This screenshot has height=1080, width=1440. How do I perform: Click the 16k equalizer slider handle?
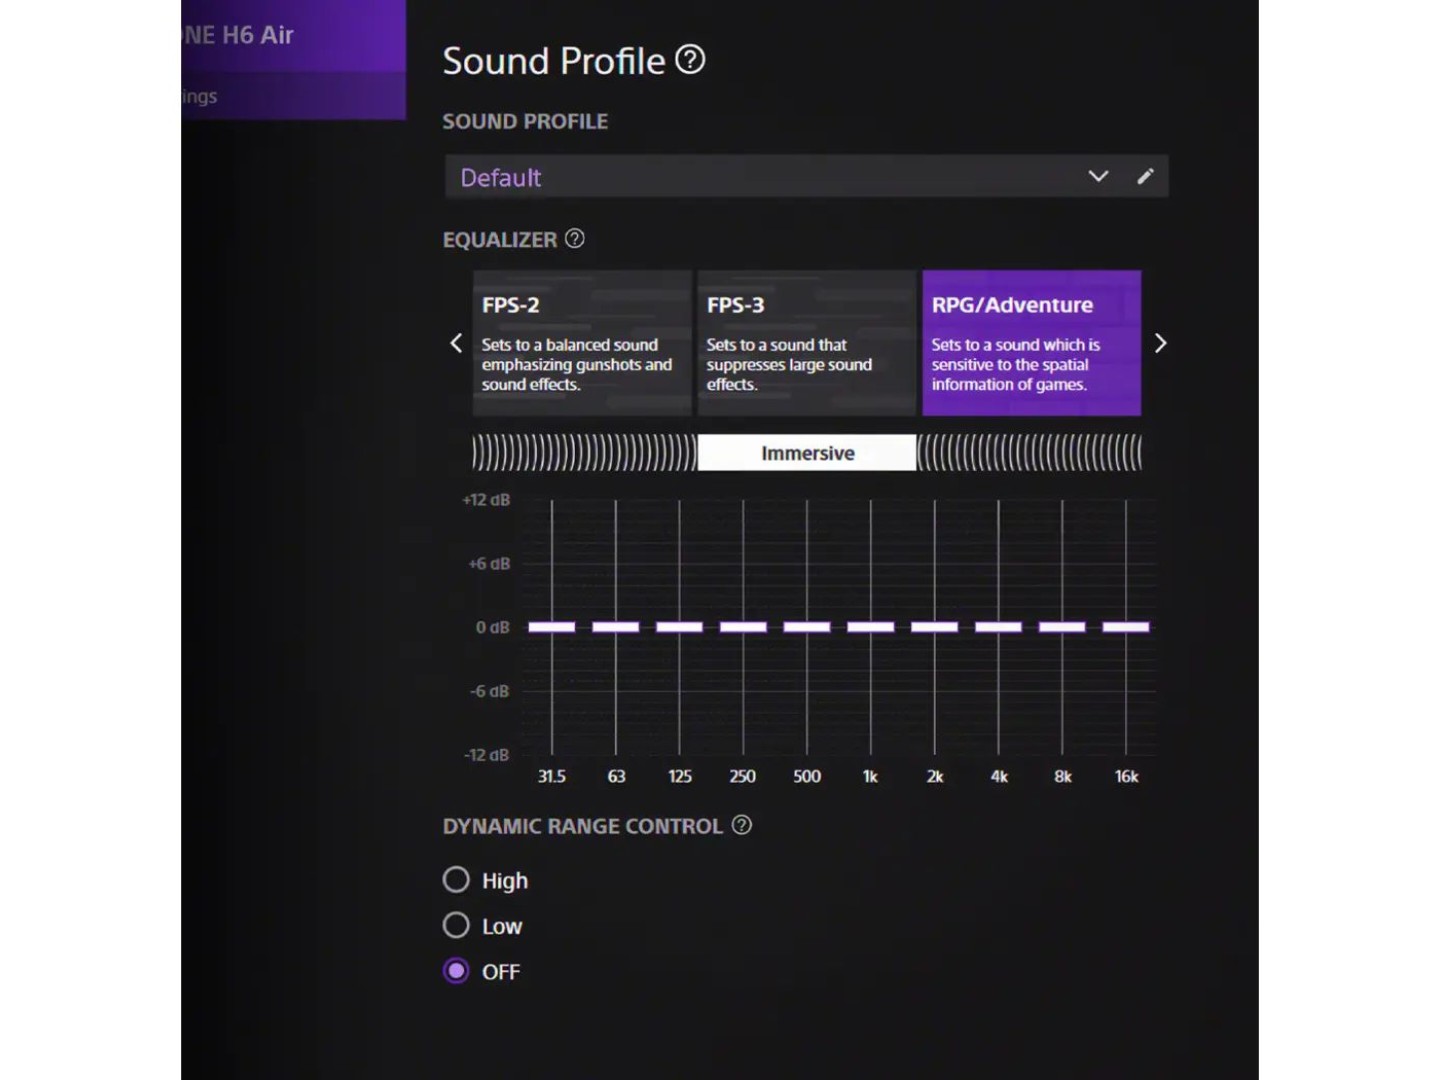pyautogui.click(x=1126, y=627)
